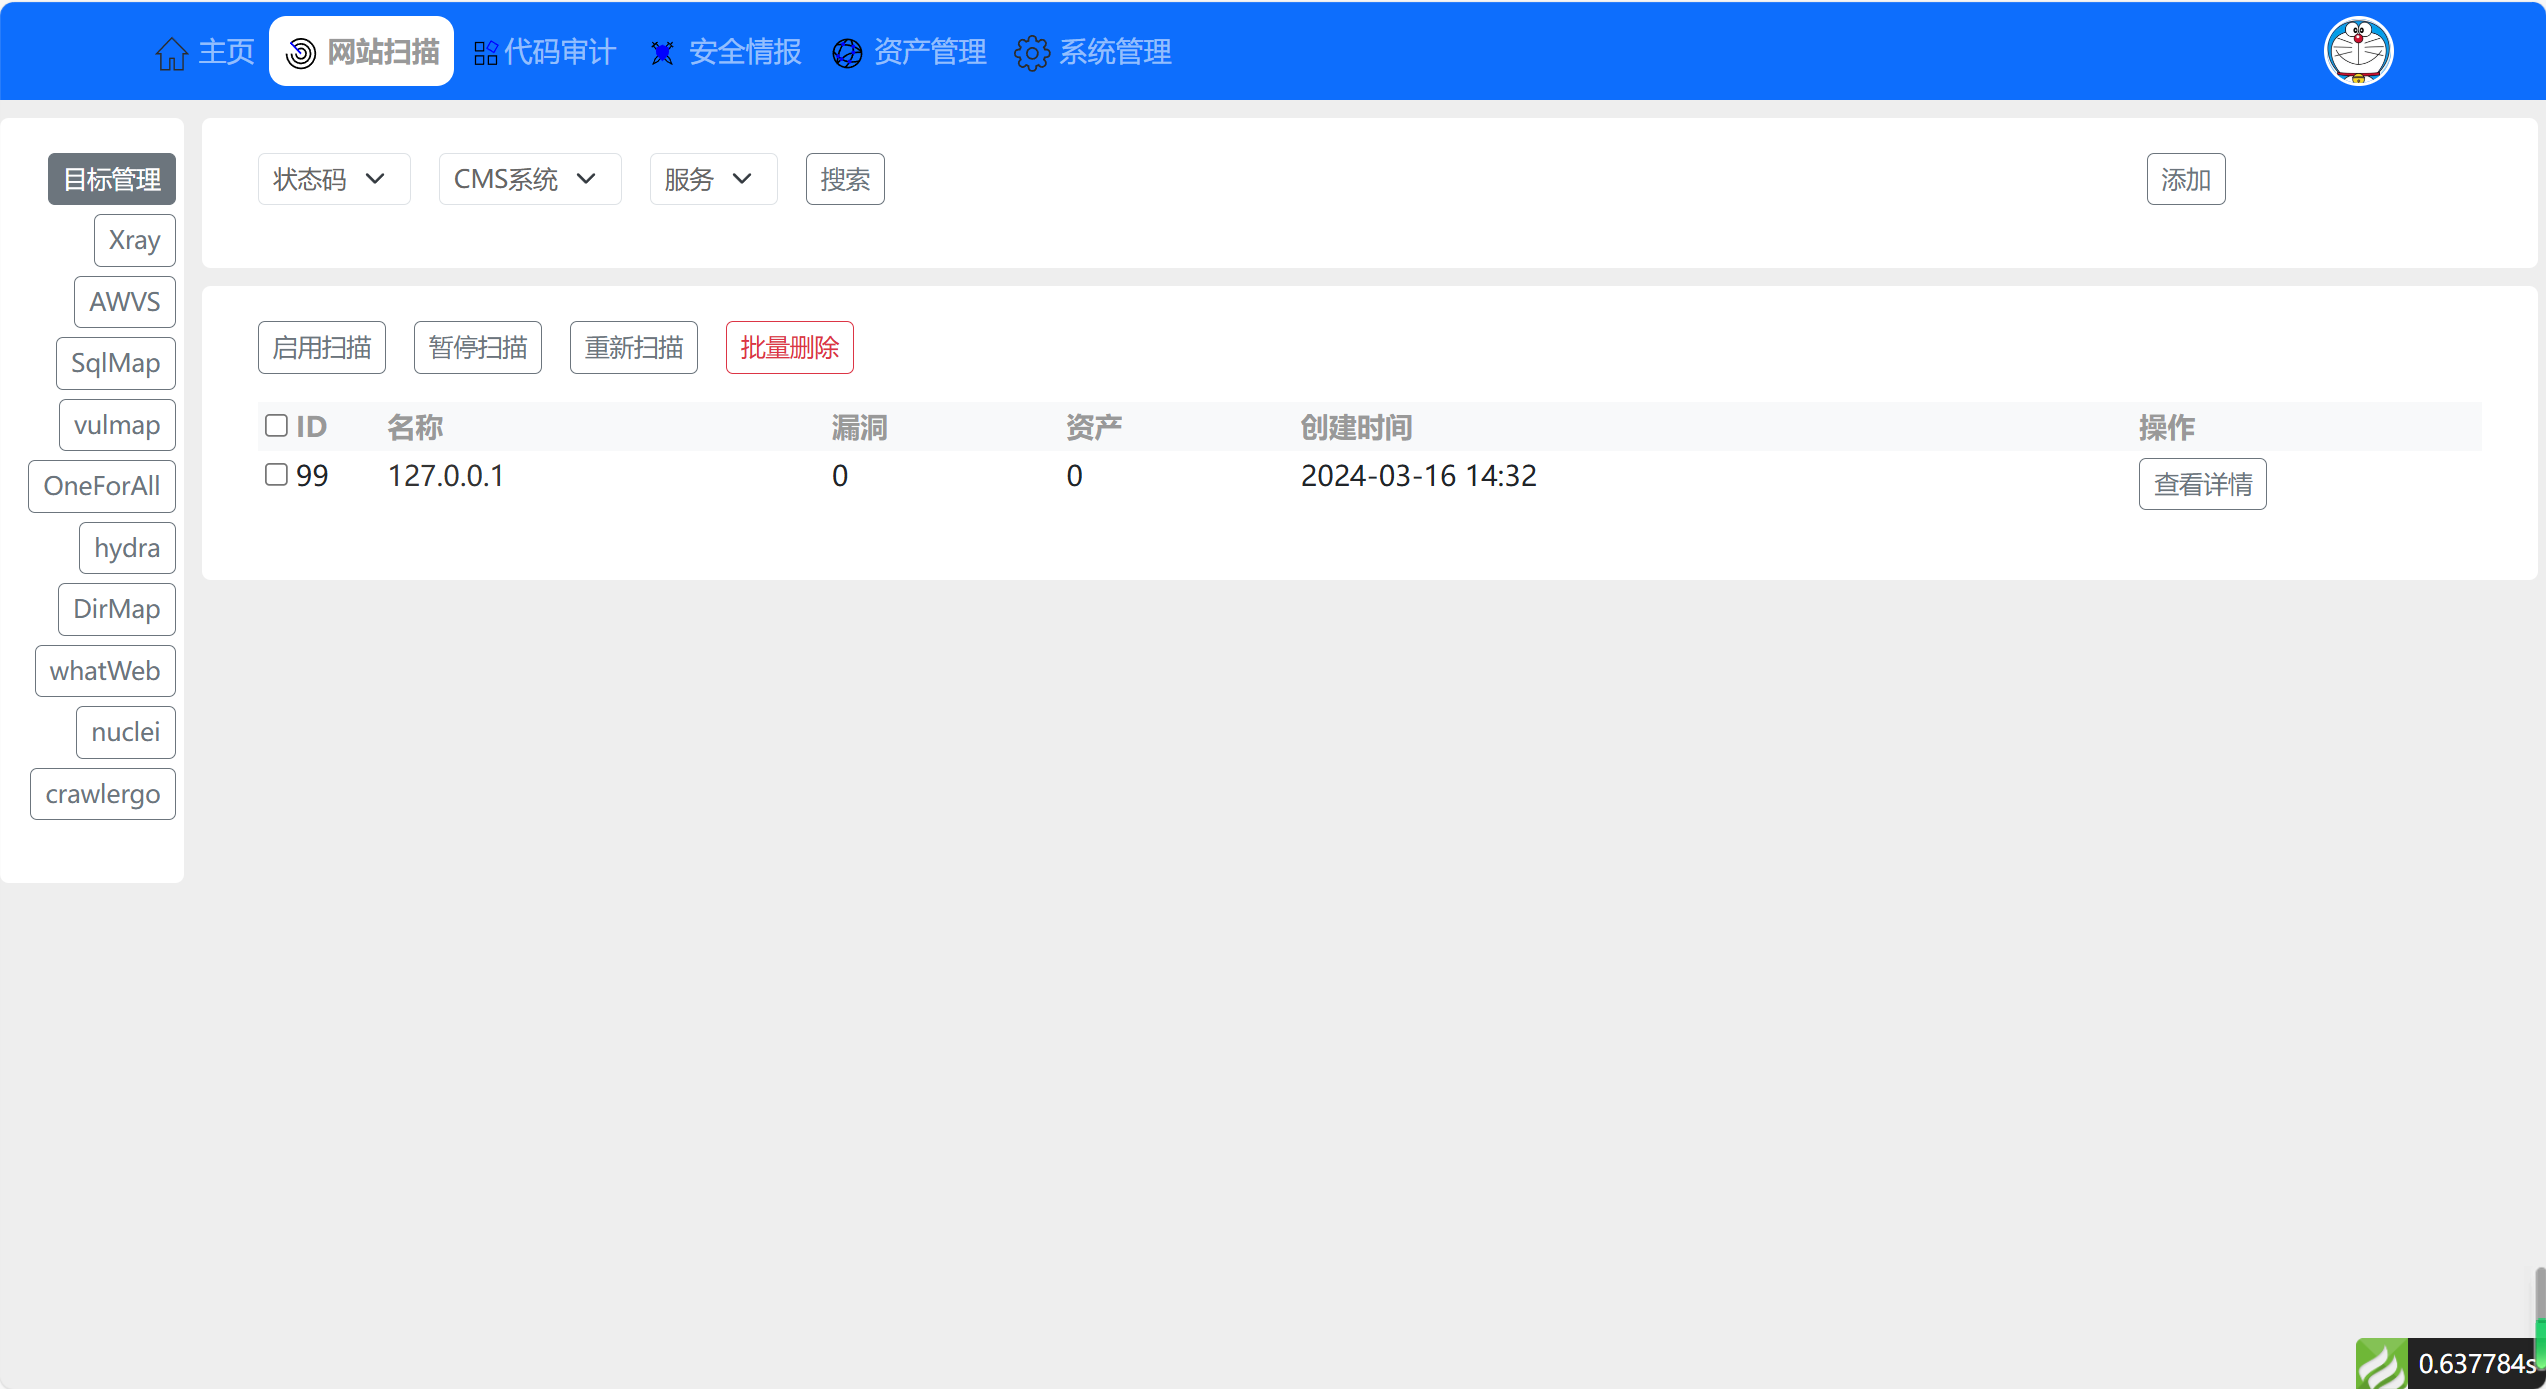Expand the 服务 dropdown filter
2546x1389 pixels.
pyautogui.click(x=712, y=179)
